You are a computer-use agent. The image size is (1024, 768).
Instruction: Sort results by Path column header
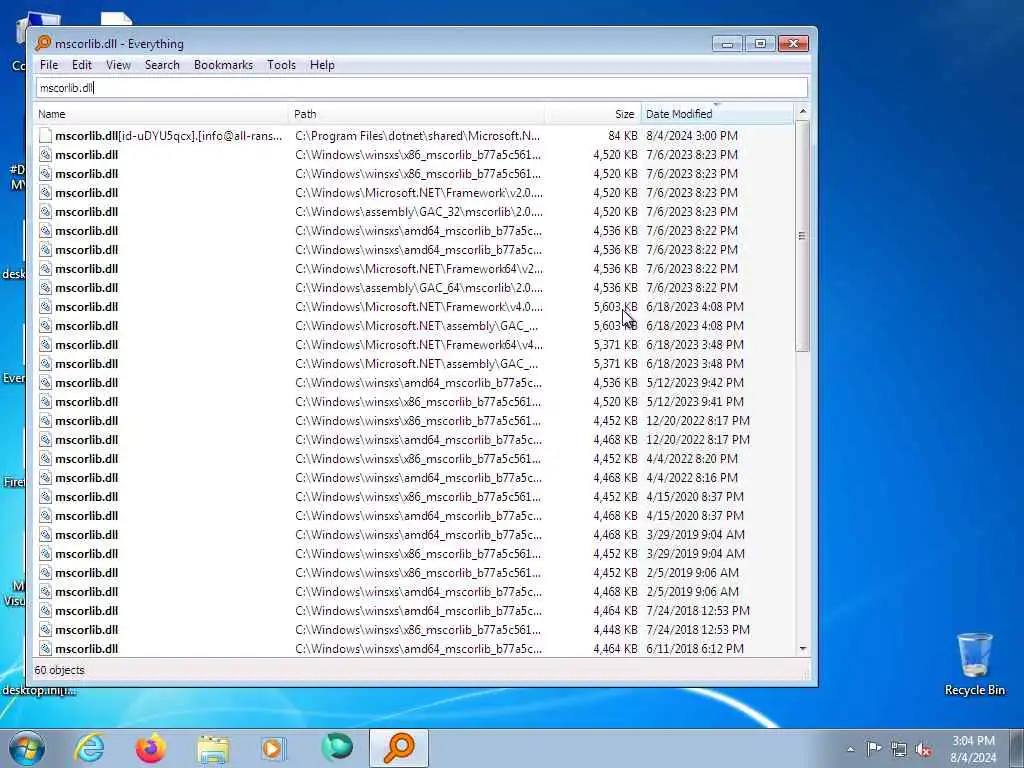click(416, 114)
